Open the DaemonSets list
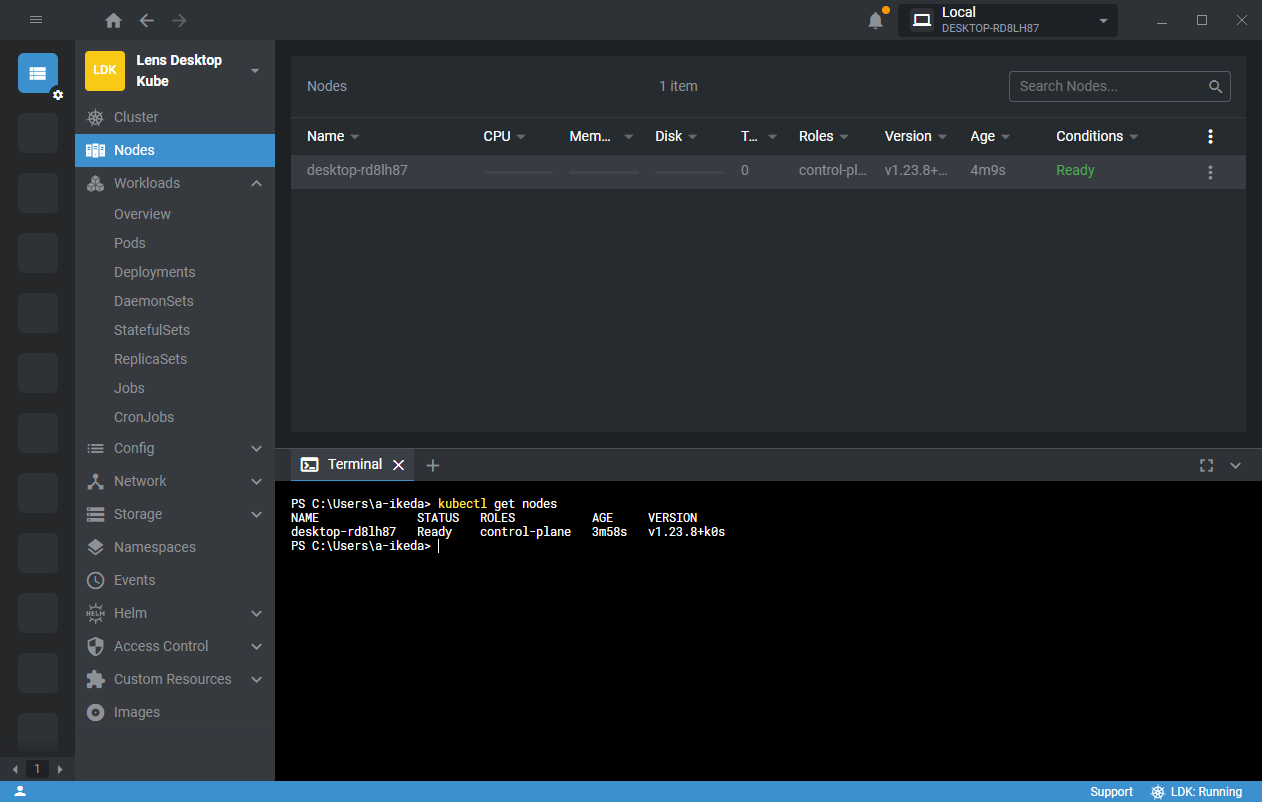The height and width of the screenshot is (802, 1262). tap(154, 301)
